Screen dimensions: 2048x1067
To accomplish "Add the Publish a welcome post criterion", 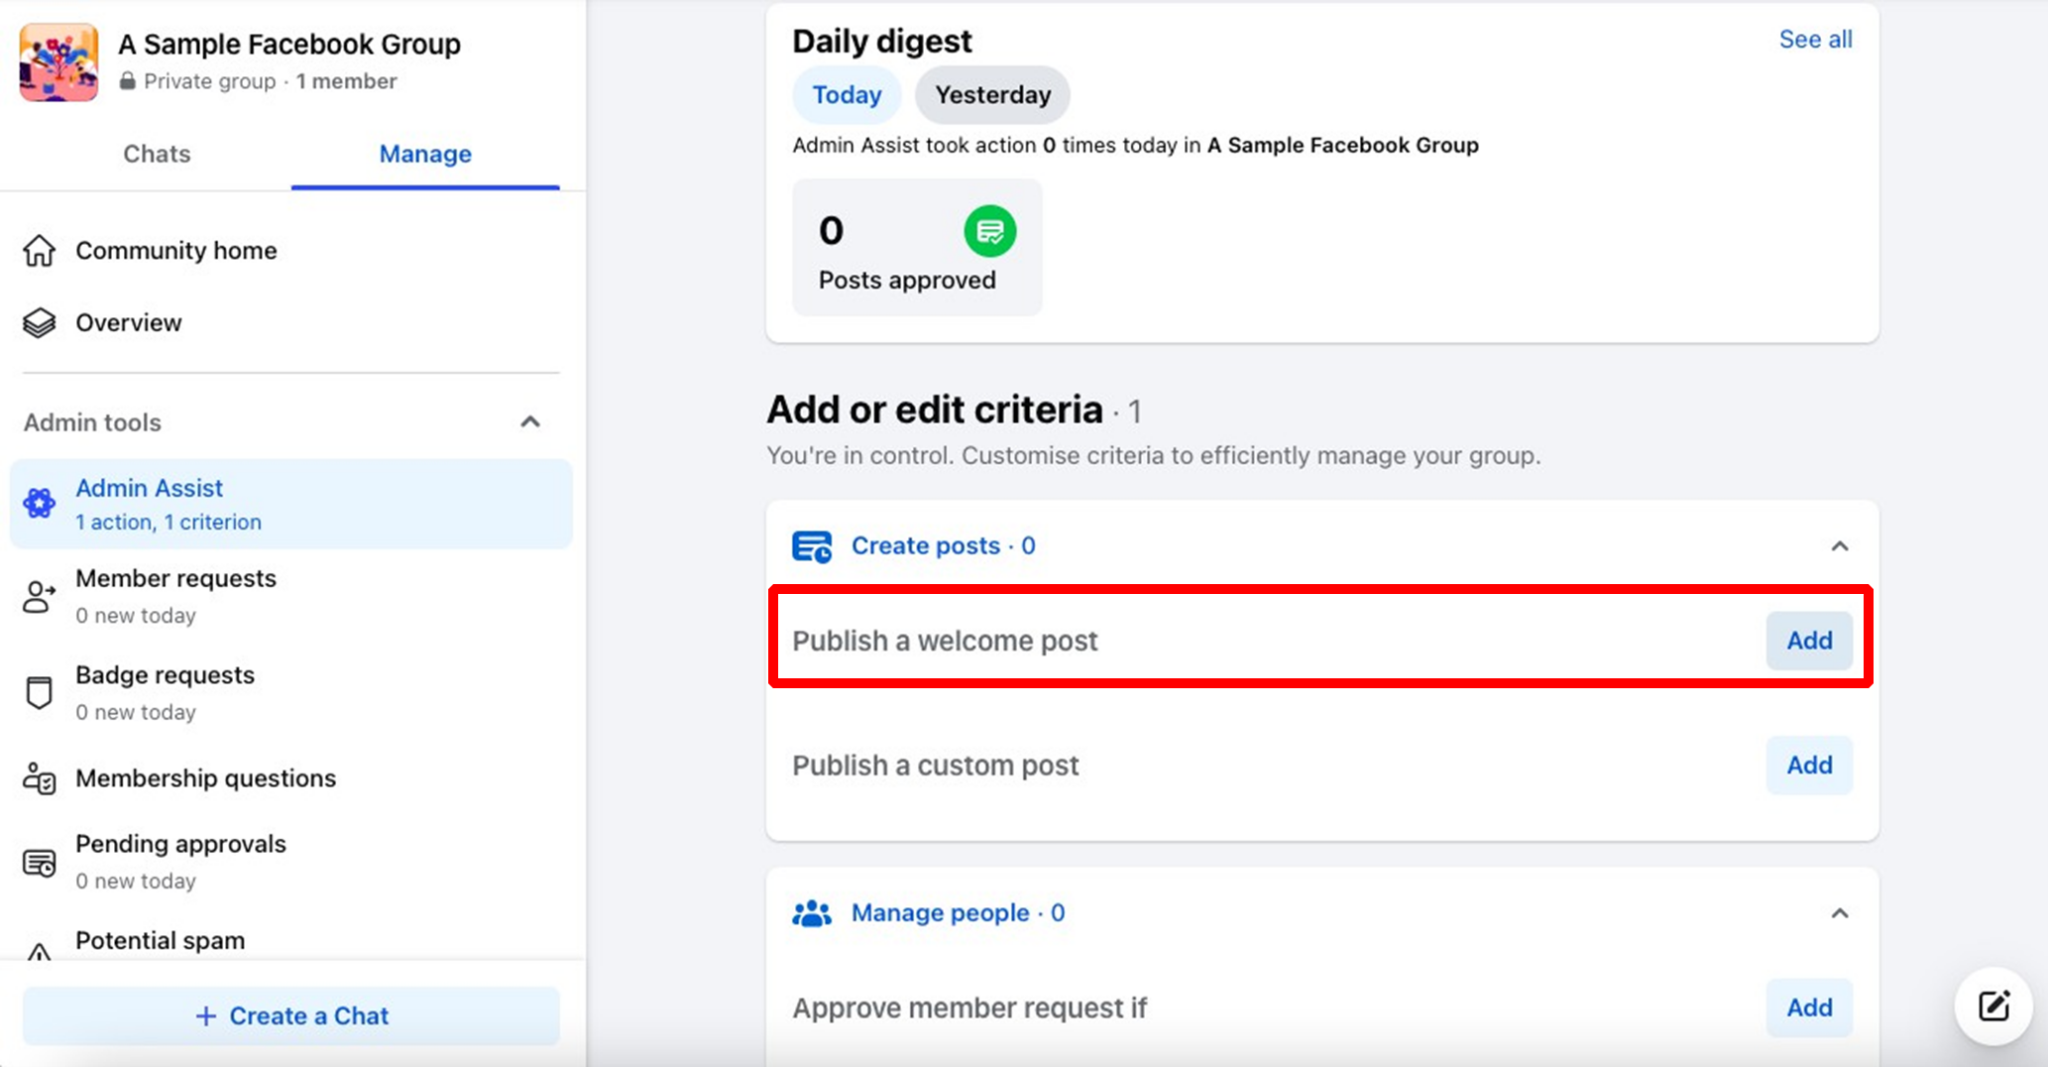I will click(x=1808, y=640).
